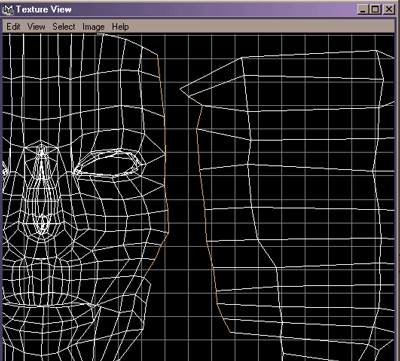
Task: Click inside the eye opening of the face UVs
Action: [x=108, y=166]
